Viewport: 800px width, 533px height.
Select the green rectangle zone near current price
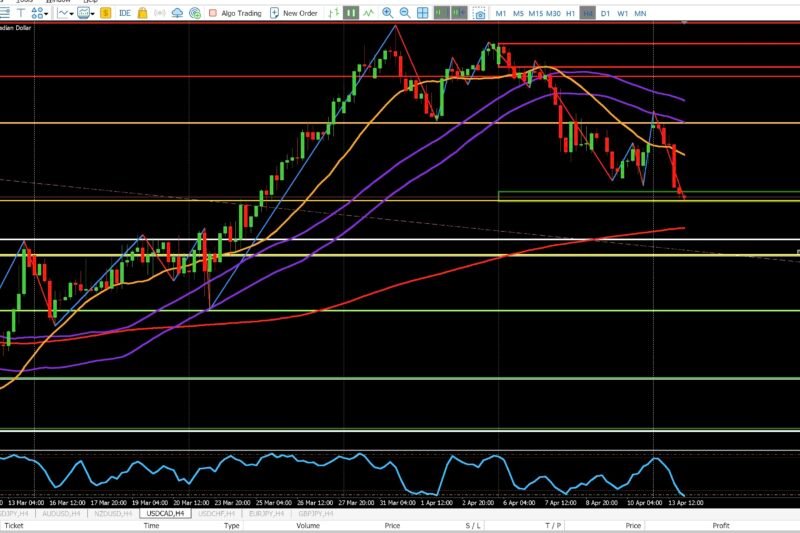point(648,196)
